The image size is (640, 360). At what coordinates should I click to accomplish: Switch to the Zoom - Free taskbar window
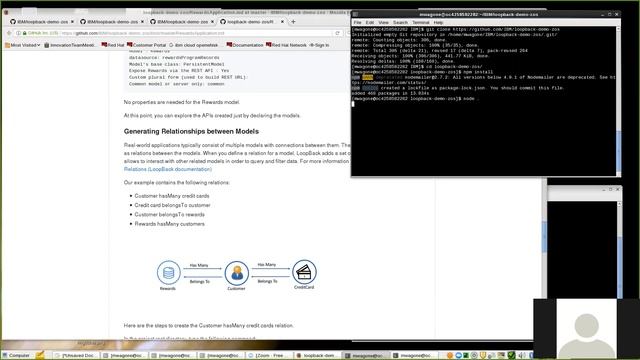(x=268, y=356)
